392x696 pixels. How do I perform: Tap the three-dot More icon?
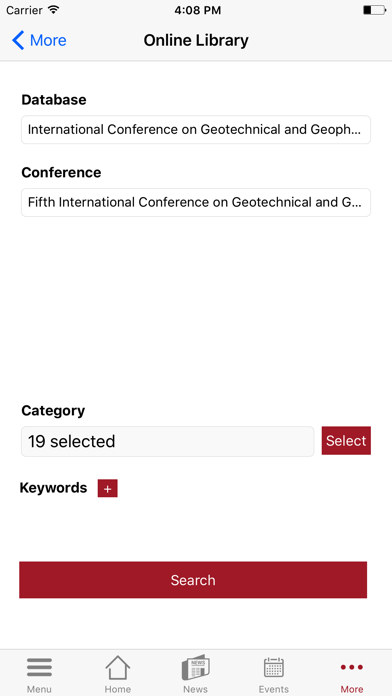[352, 667]
